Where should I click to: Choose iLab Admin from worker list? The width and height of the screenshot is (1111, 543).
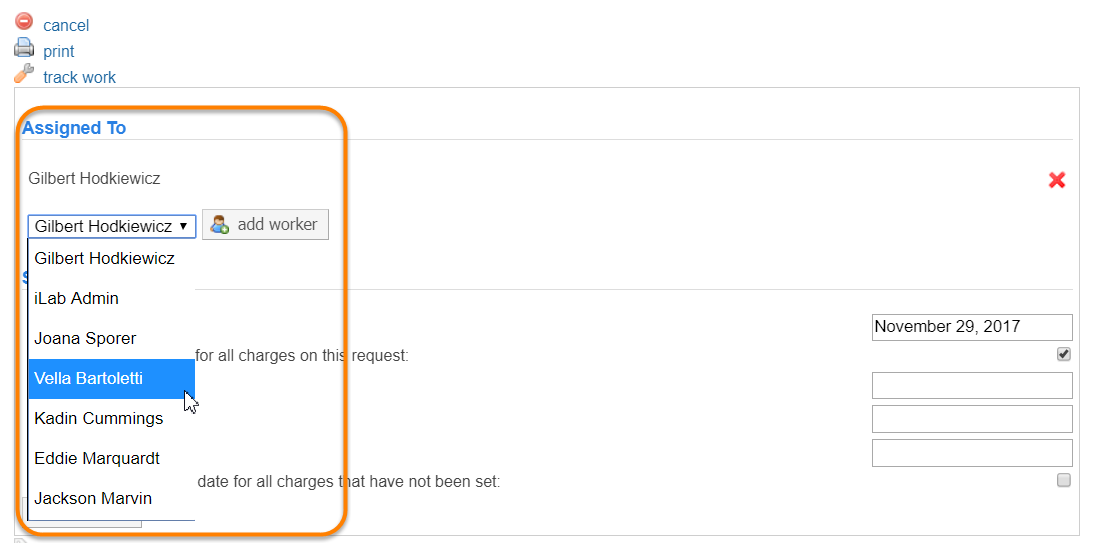coord(77,298)
